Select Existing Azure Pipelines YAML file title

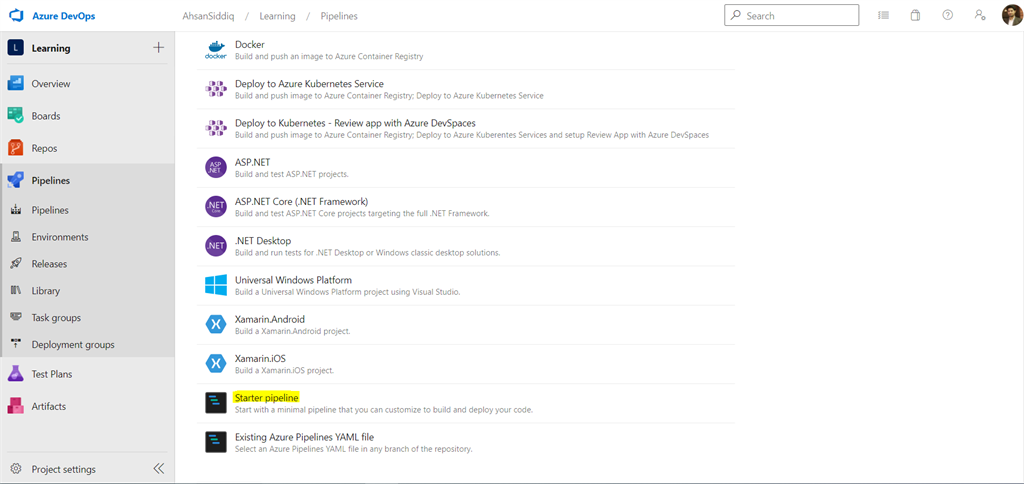[304, 436]
